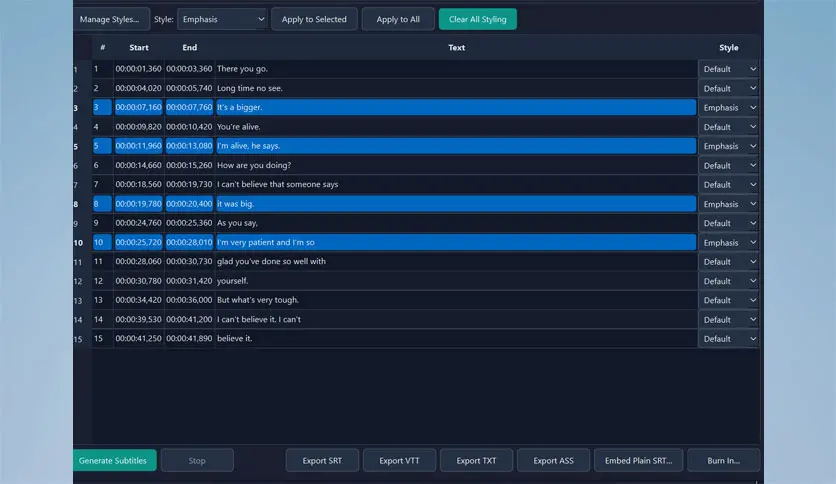The image size is (836, 484).
Task: Click the Embed Plain SRT button
Action: (638, 461)
